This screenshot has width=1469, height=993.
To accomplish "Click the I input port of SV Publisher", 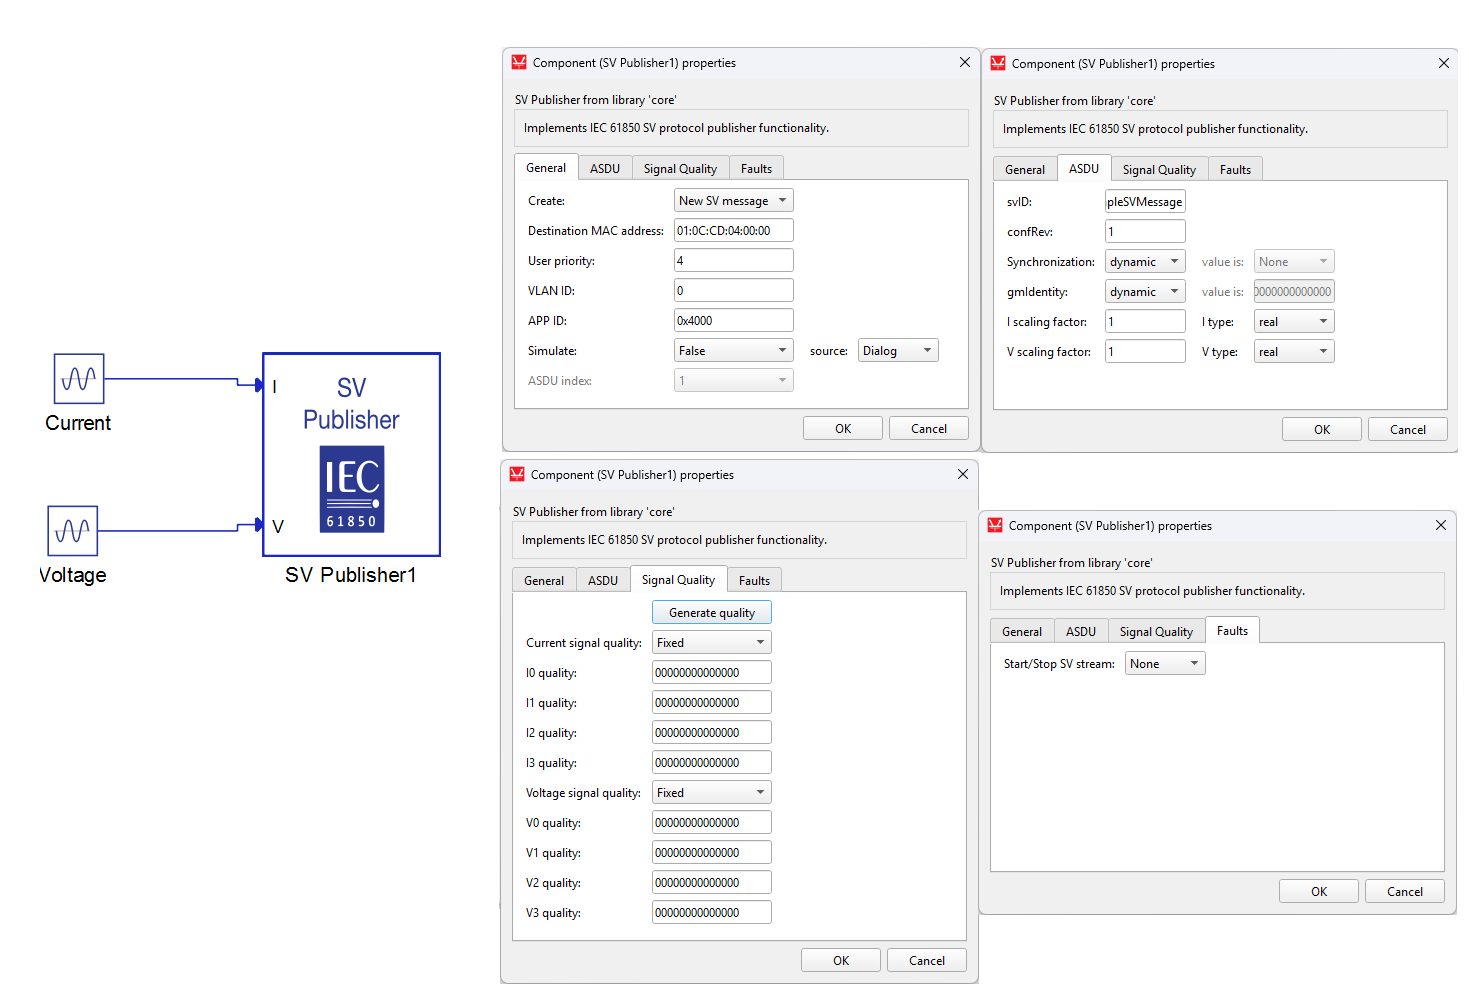I will click(259, 385).
